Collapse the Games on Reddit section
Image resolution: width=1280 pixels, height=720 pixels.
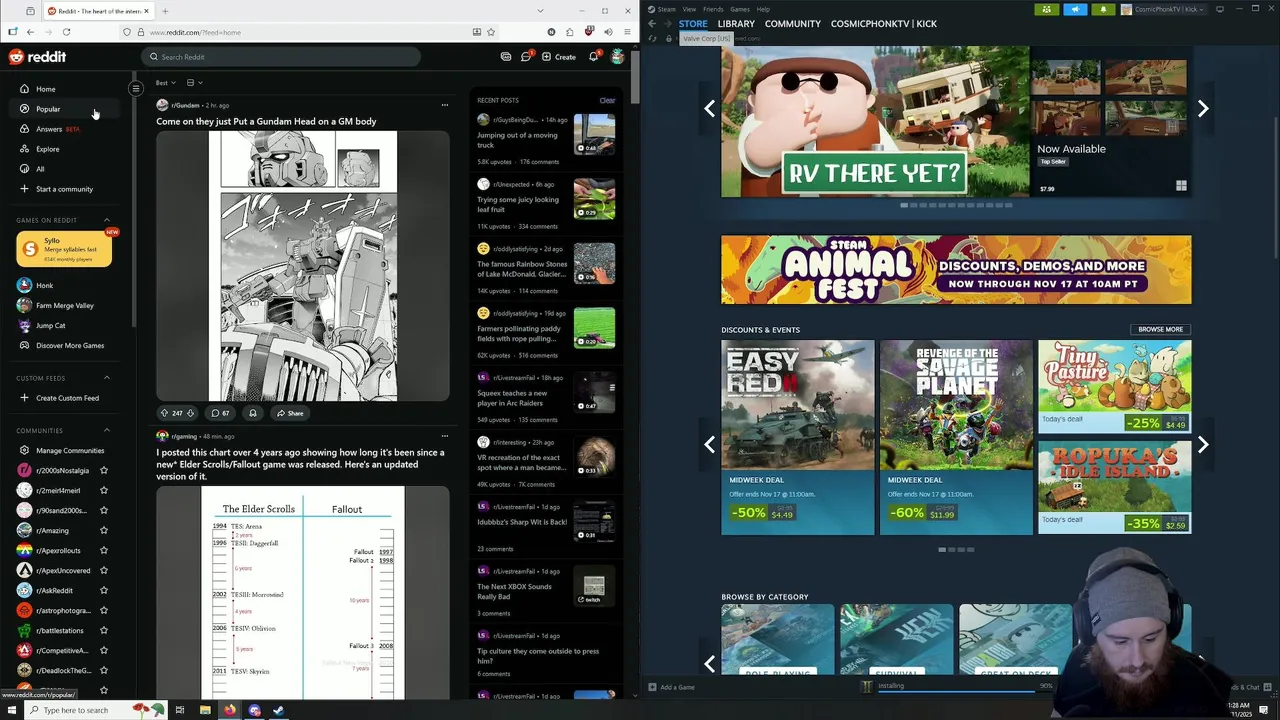click(x=107, y=220)
